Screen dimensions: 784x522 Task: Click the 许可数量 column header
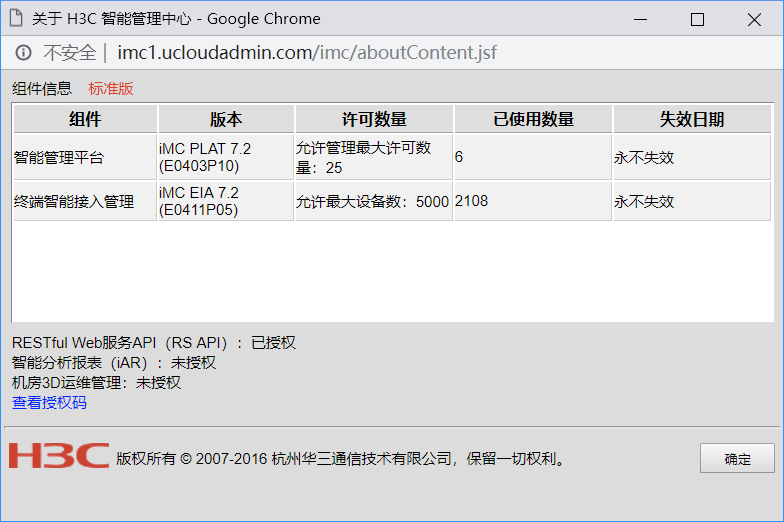tap(374, 119)
